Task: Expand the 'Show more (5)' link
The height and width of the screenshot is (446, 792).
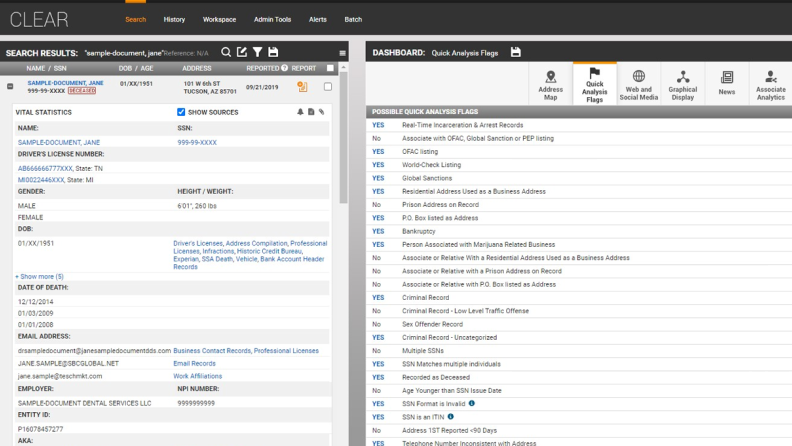Action: (39, 276)
